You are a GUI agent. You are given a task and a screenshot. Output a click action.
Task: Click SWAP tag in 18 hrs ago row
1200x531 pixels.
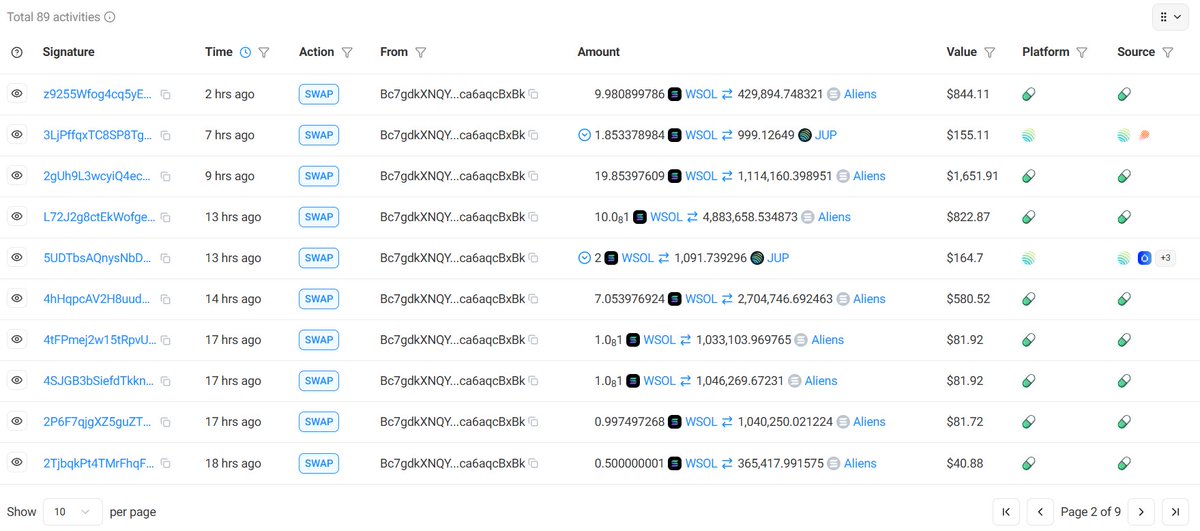pos(319,464)
